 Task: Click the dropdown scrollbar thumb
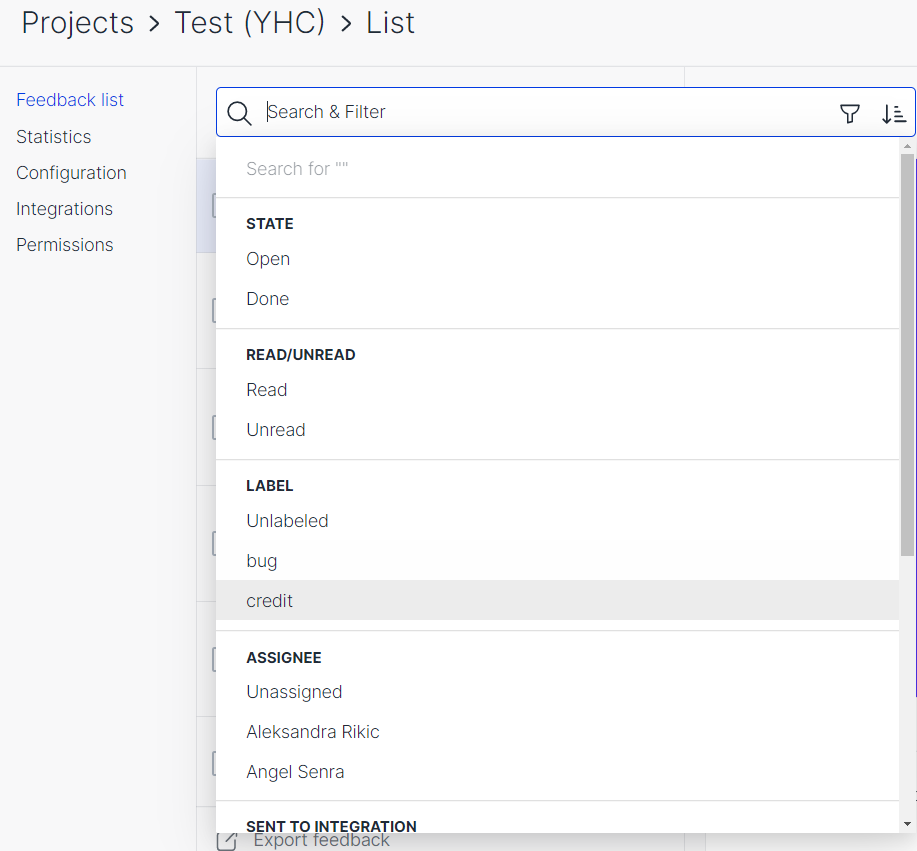point(907,355)
